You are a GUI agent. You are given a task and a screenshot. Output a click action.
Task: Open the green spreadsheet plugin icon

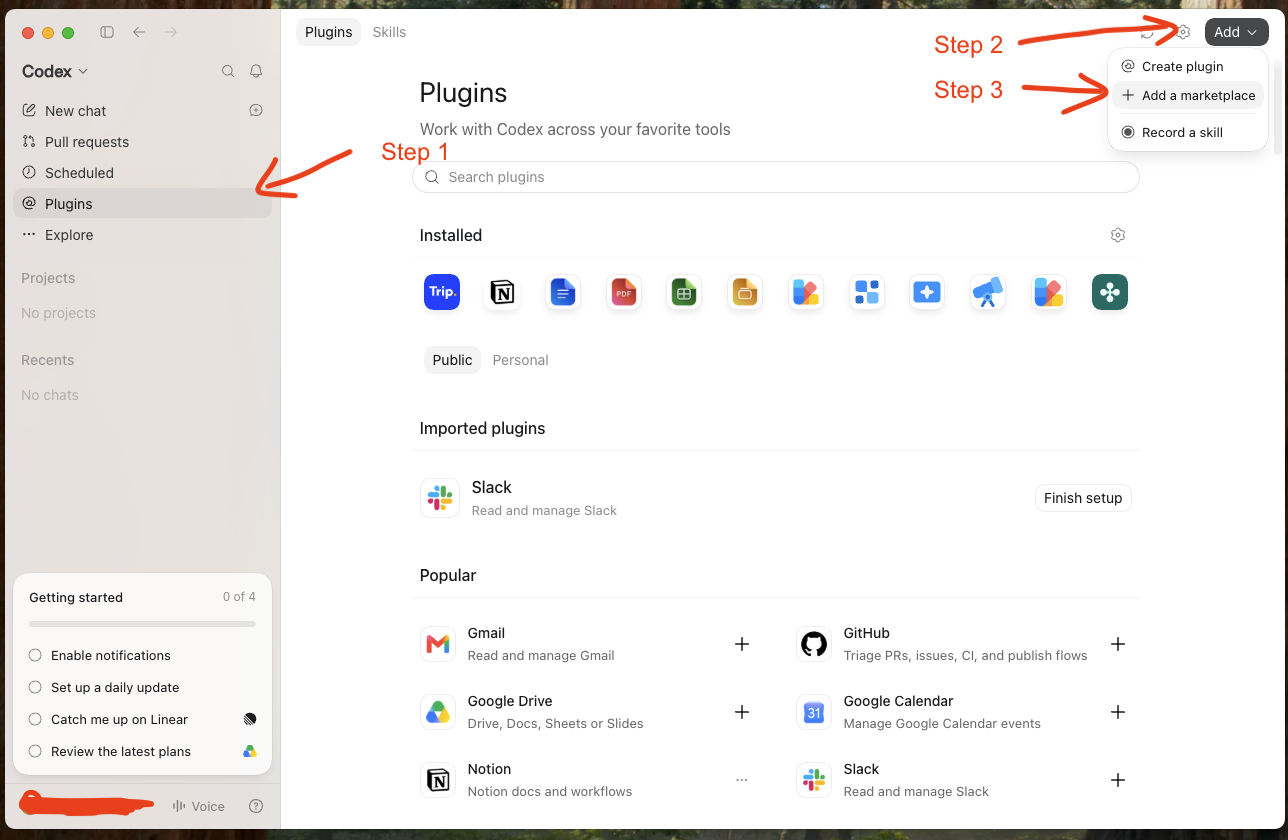click(x=684, y=292)
